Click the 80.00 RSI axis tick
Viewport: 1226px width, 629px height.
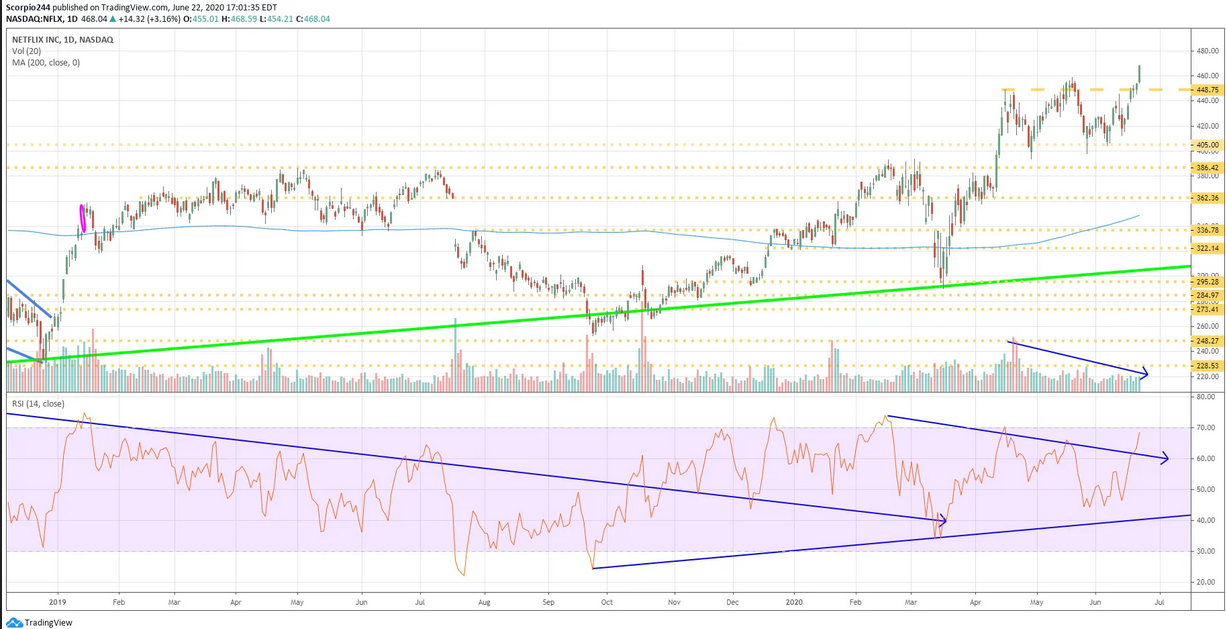coord(1204,397)
